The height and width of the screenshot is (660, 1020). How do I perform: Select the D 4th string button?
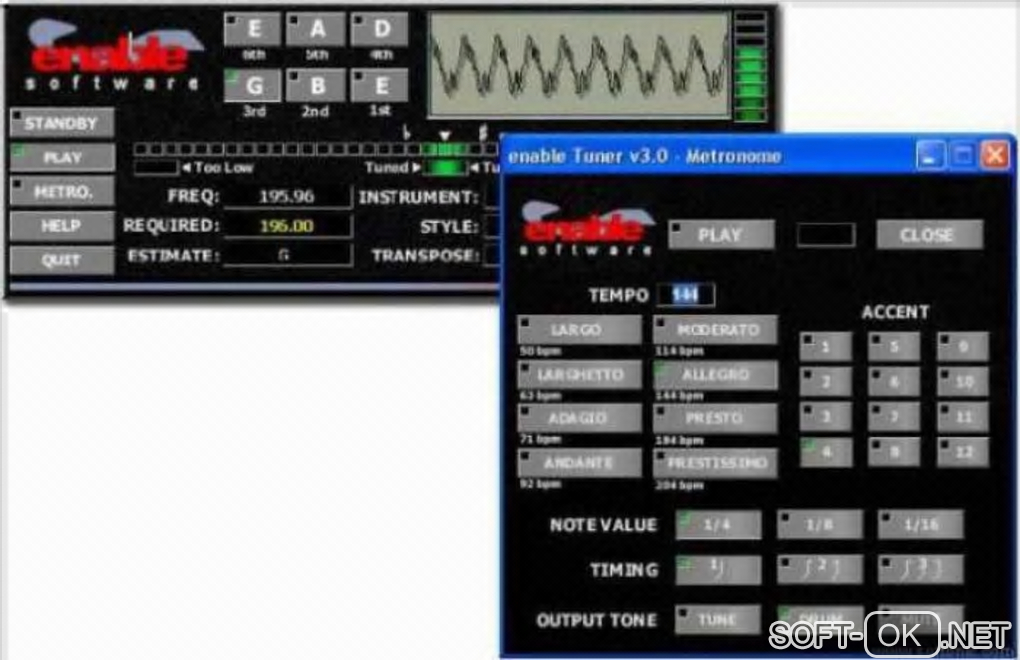(x=380, y=29)
